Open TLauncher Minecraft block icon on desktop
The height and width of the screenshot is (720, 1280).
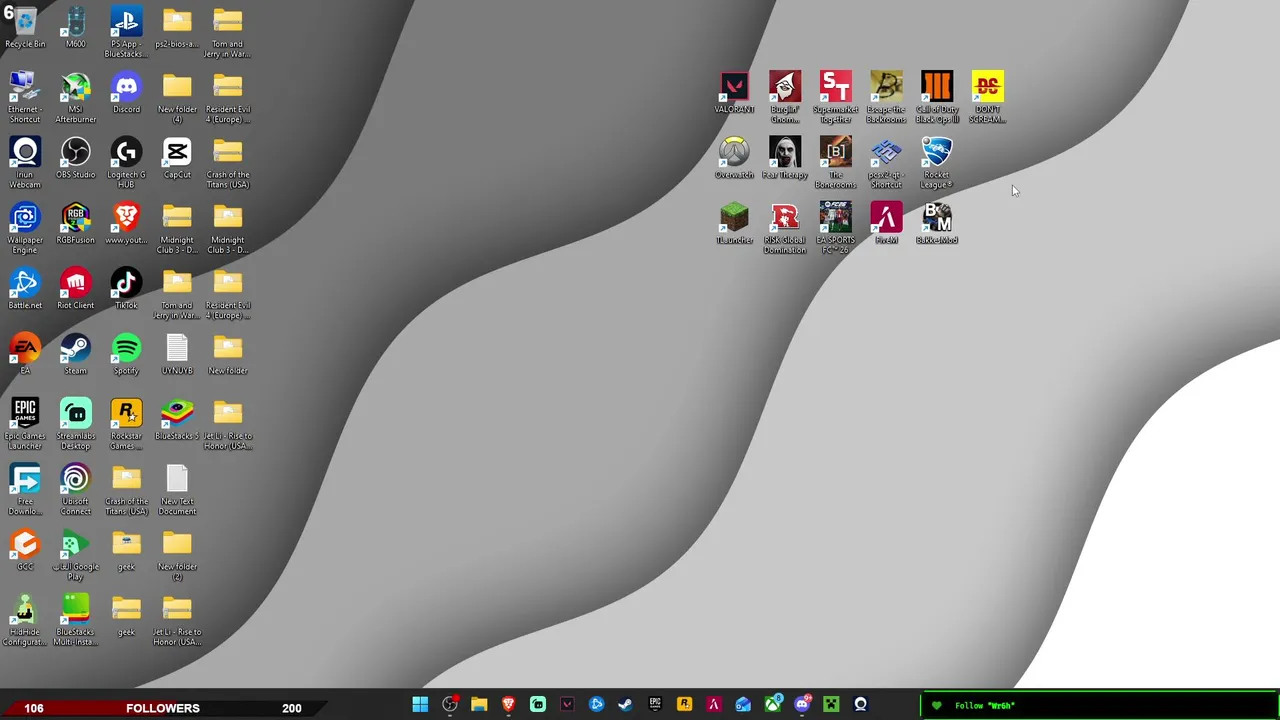[x=735, y=223]
